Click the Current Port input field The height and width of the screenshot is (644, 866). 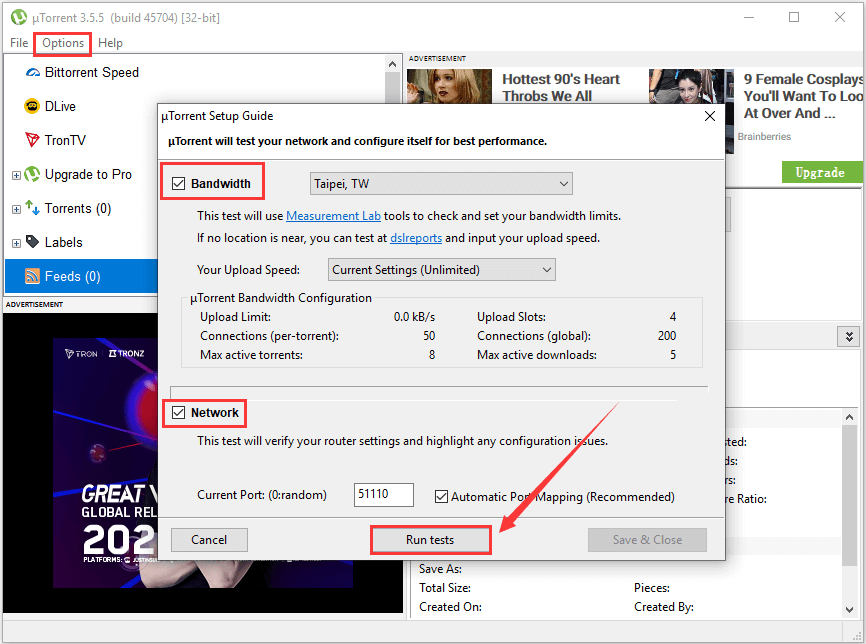pyautogui.click(x=384, y=494)
